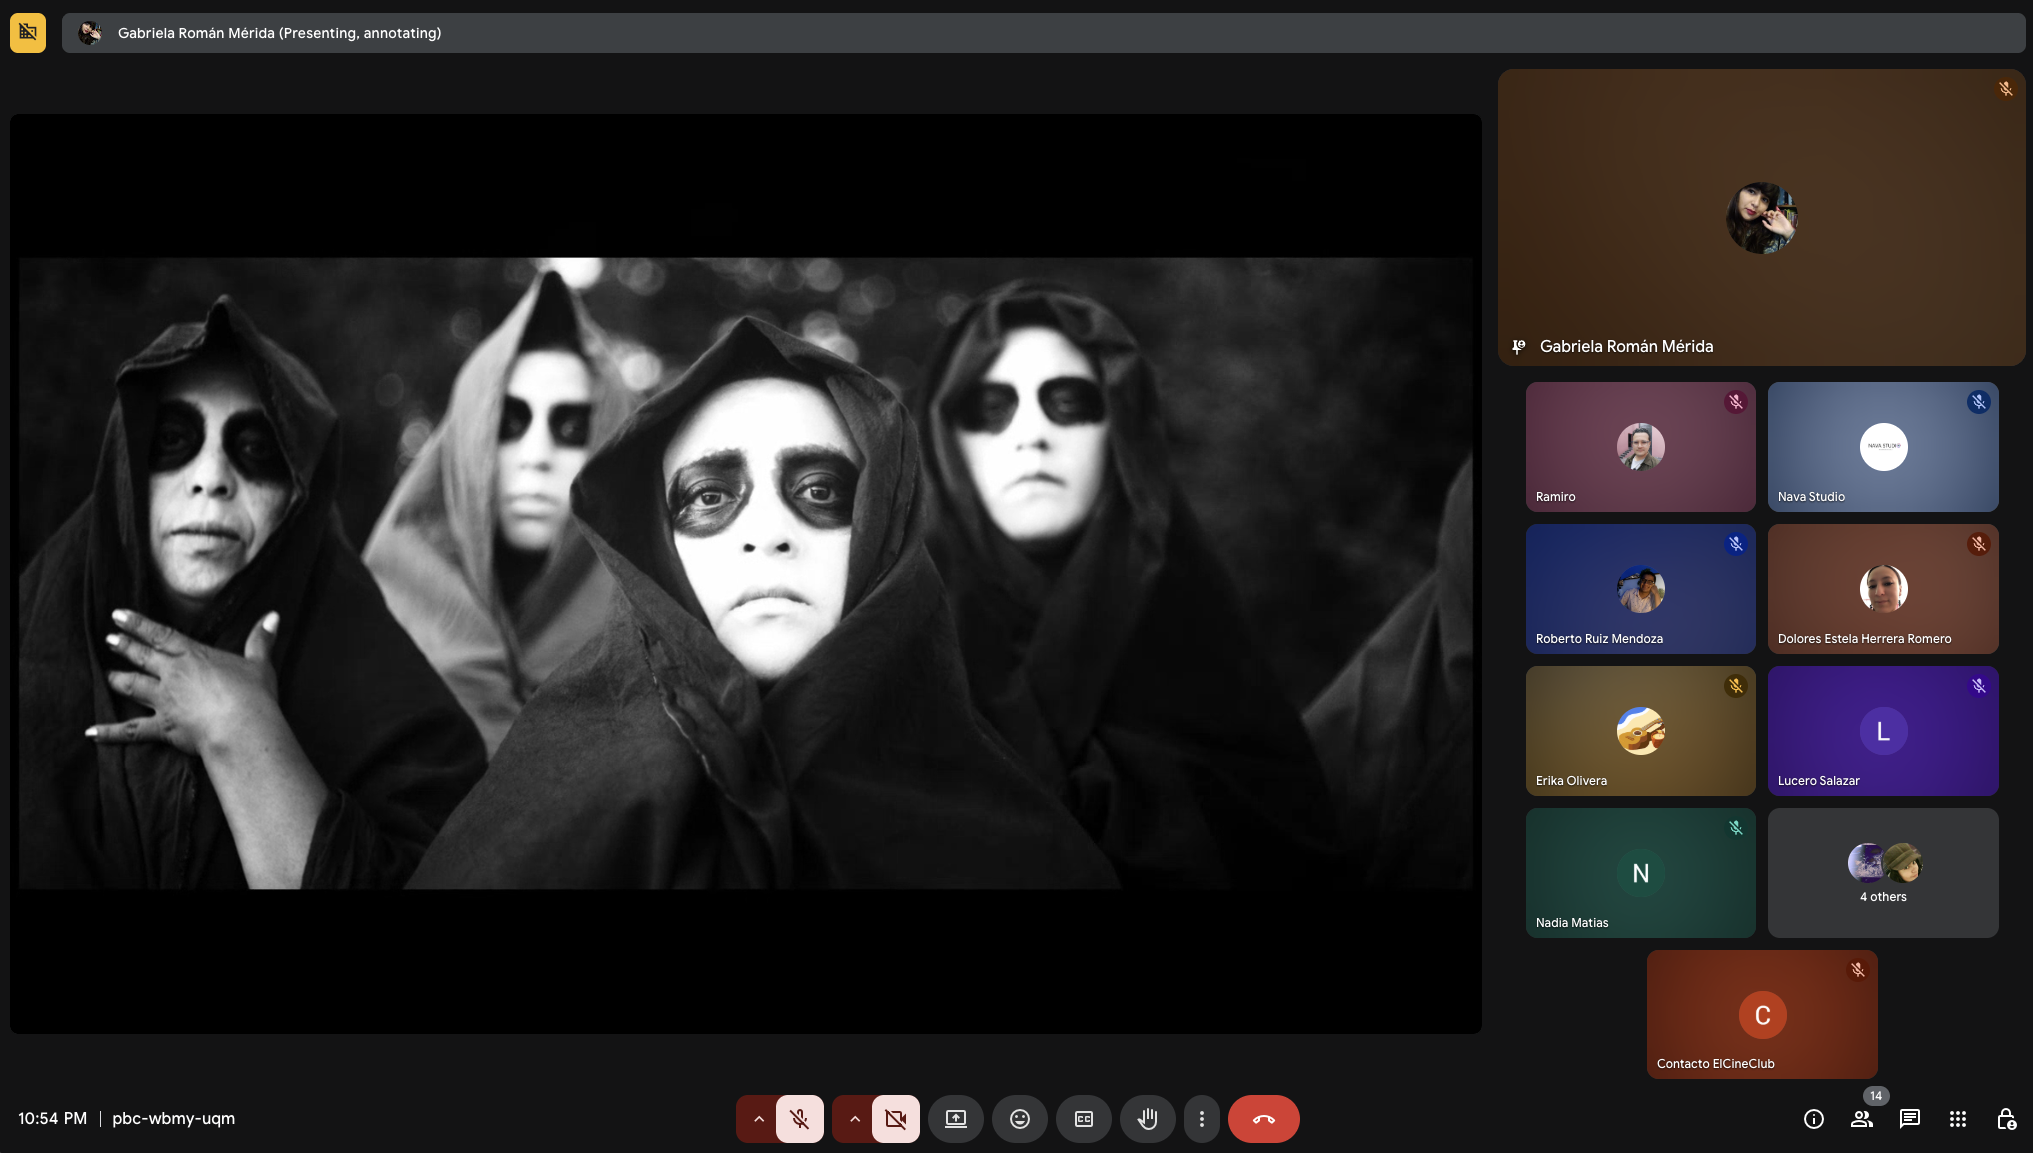Open the in-call chat panel

click(1909, 1119)
